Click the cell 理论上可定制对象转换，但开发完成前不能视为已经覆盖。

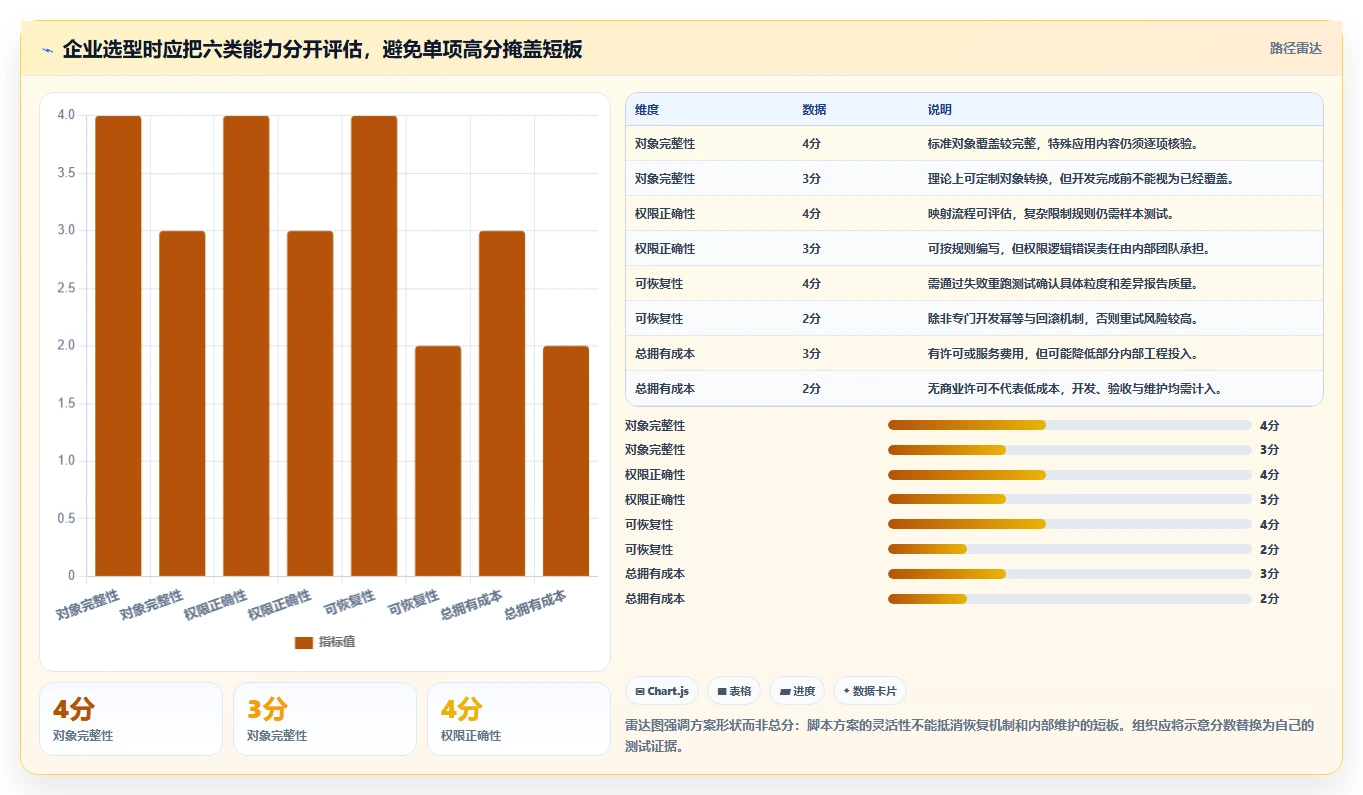click(x=1080, y=179)
